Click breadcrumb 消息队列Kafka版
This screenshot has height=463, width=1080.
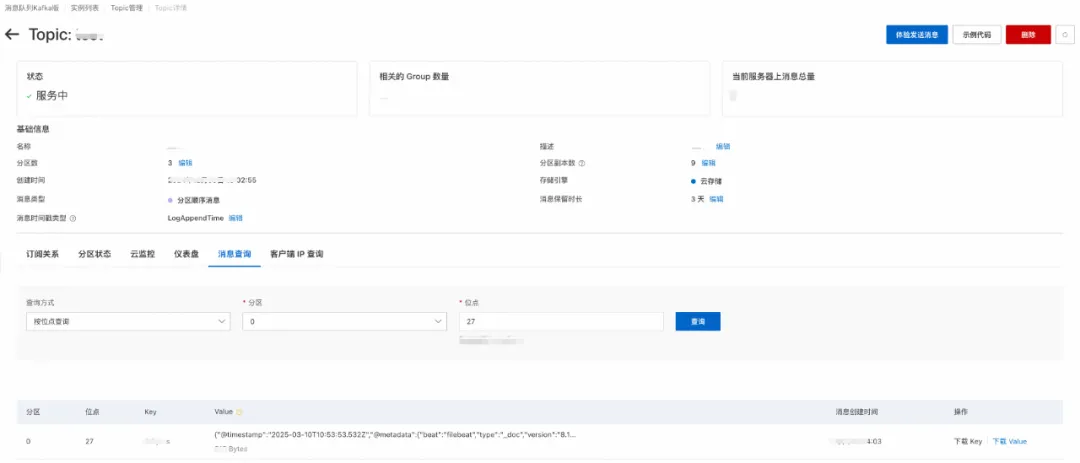[32, 7]
